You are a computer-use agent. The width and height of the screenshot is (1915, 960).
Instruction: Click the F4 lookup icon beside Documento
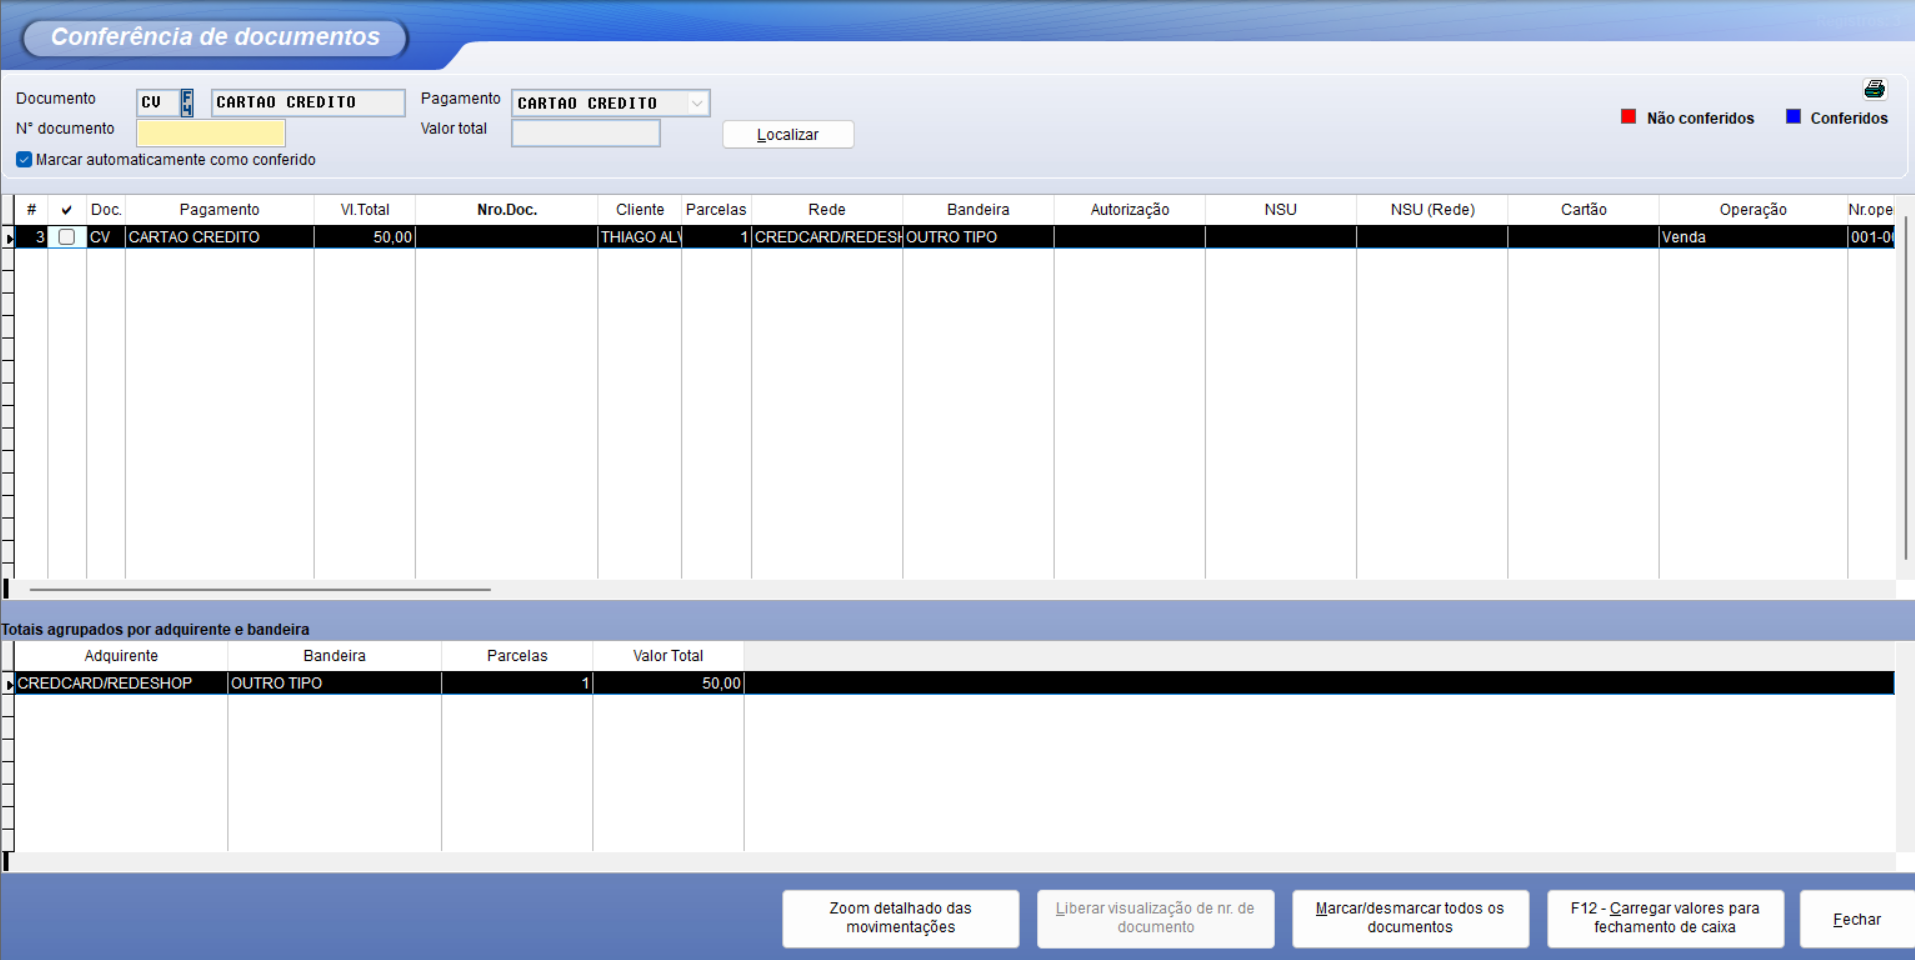187,102
